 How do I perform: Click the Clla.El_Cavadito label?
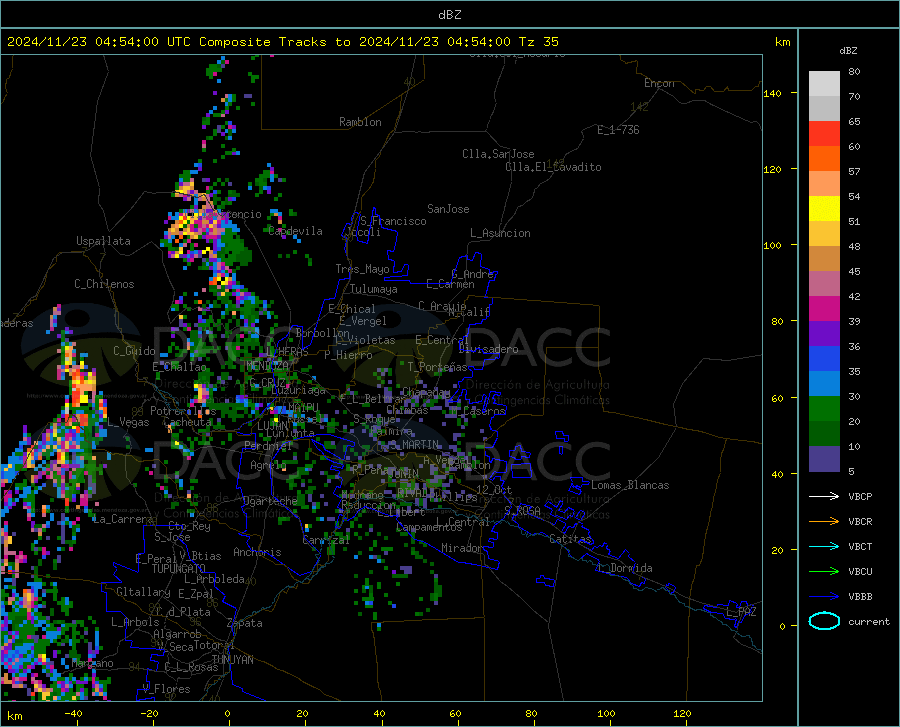tap(553, 167)
